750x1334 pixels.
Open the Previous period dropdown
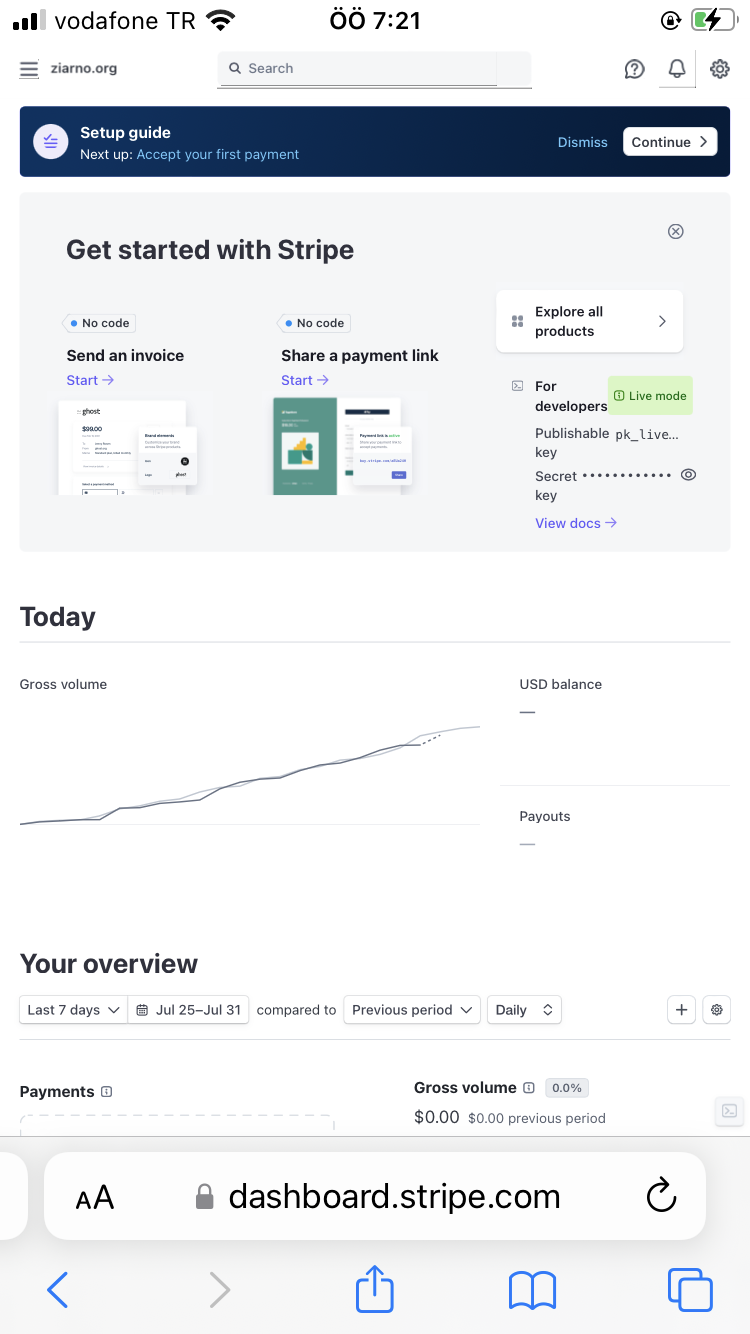(412, 1010)
